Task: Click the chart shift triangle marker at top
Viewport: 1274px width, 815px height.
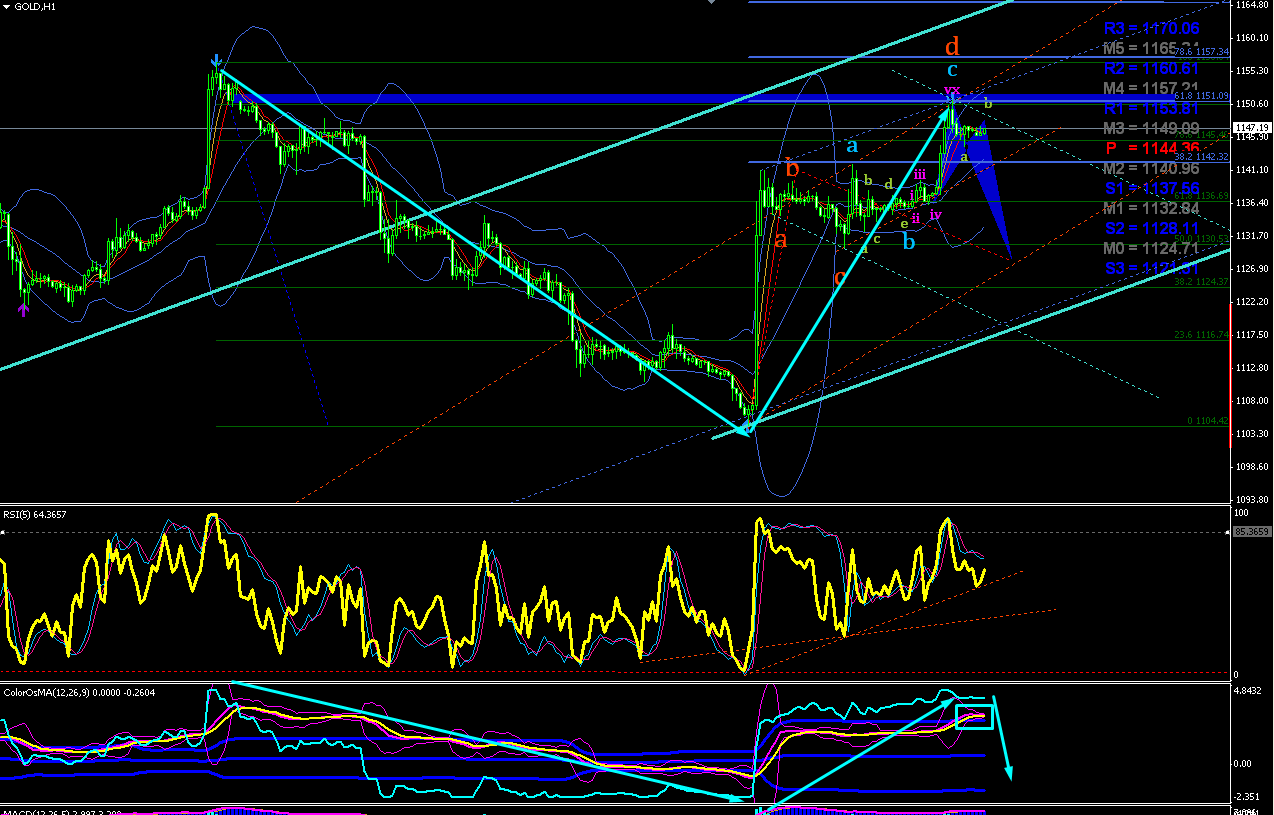Action: [712, 3]
